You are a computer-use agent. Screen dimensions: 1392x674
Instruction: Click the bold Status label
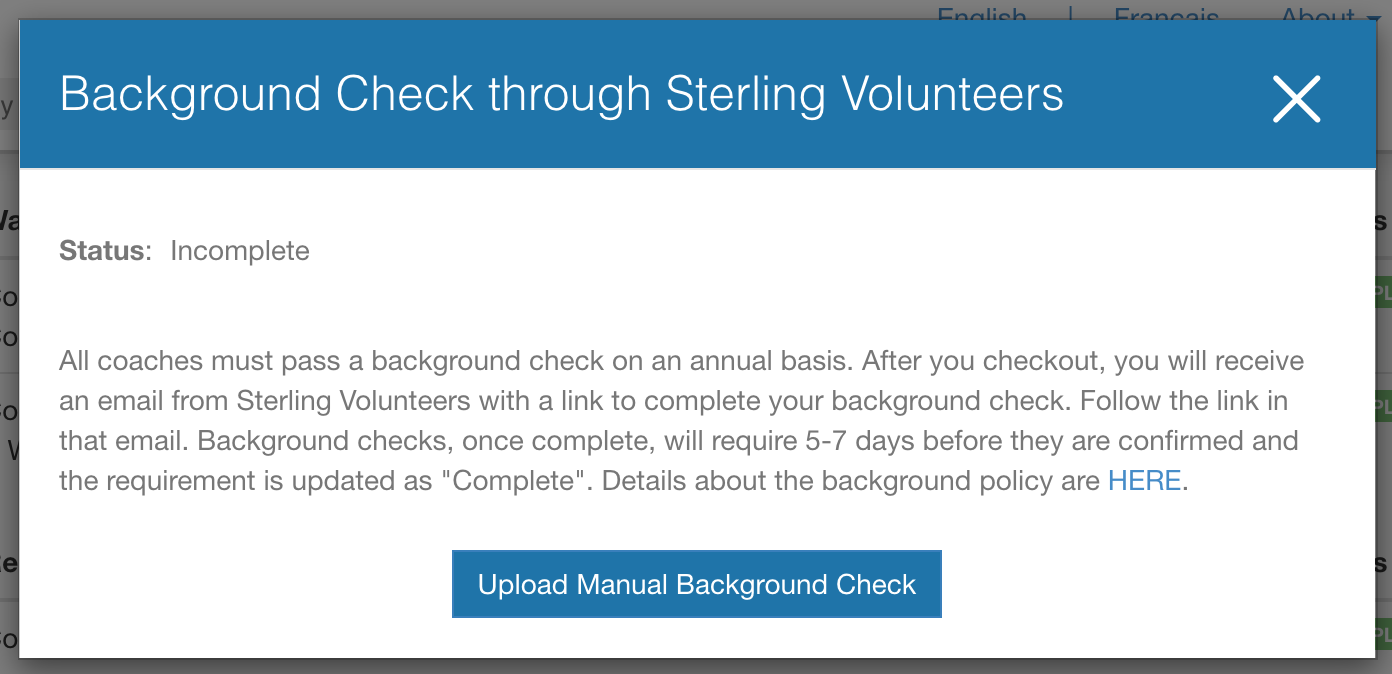(x=102, y=250)
